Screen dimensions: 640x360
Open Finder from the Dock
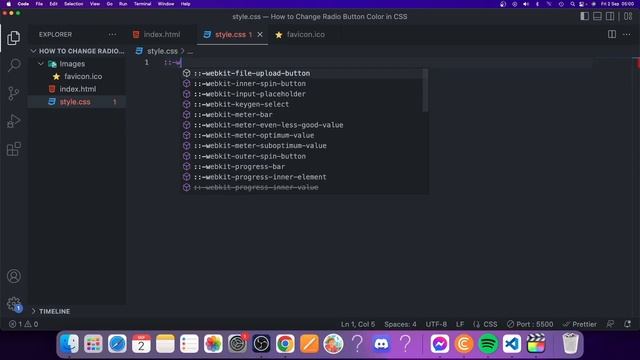click(x=69, y=344)
